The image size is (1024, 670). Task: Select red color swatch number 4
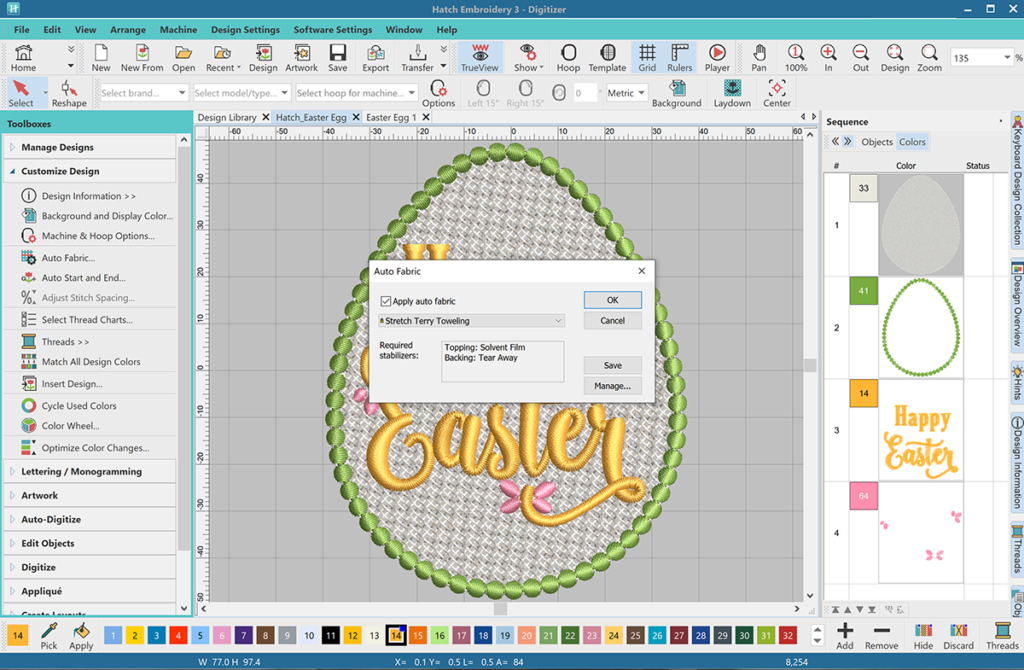click(x=178, y=635)
